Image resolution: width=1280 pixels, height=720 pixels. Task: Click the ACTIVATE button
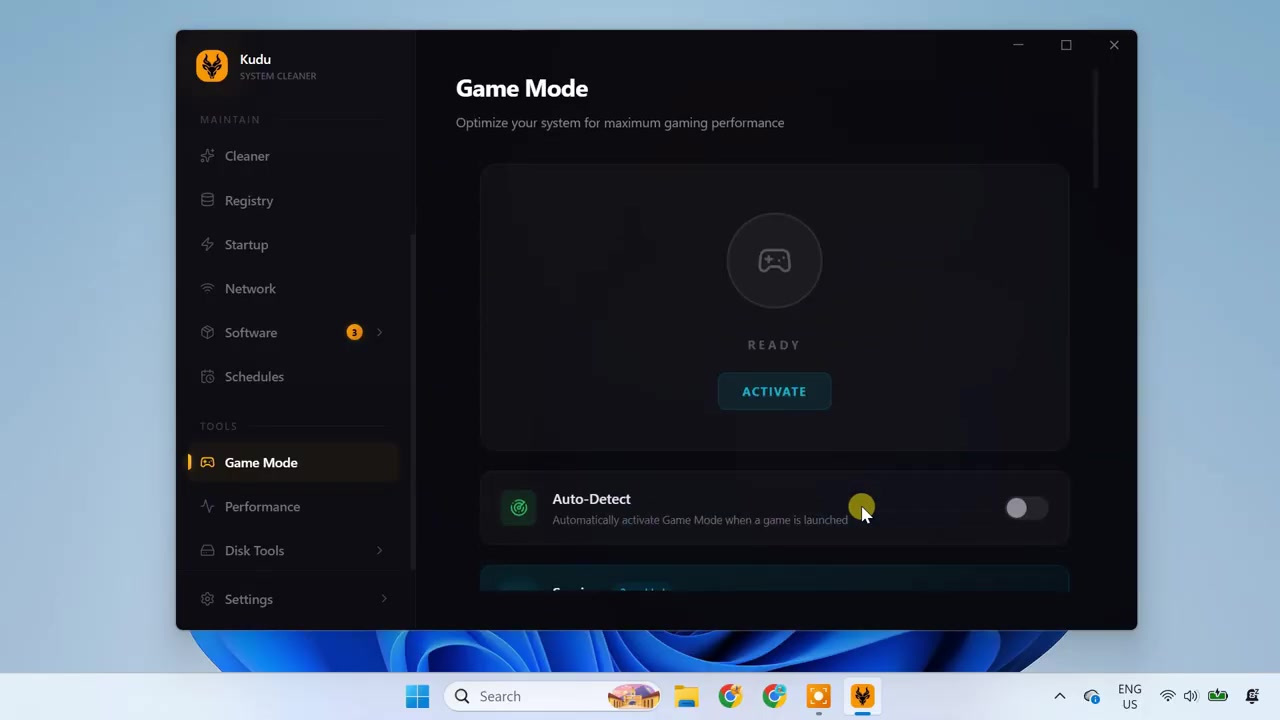pos(774,391)
